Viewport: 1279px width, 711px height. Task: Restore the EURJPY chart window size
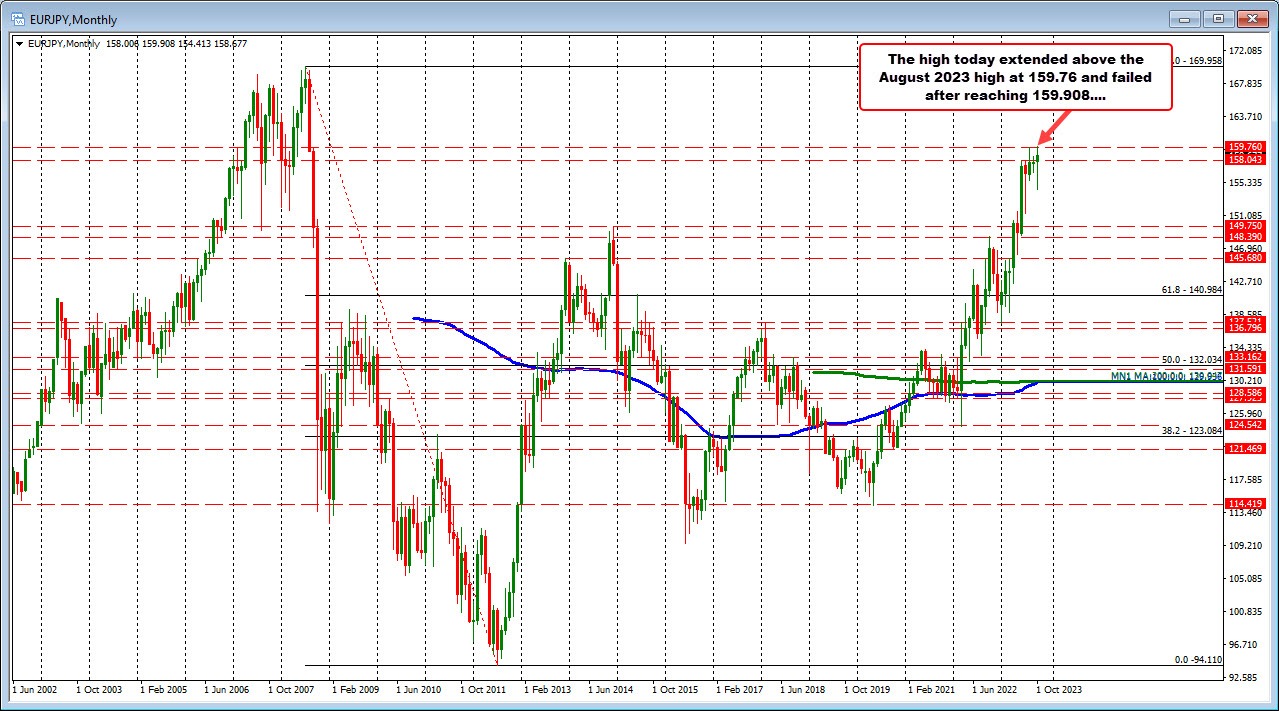1218,18
